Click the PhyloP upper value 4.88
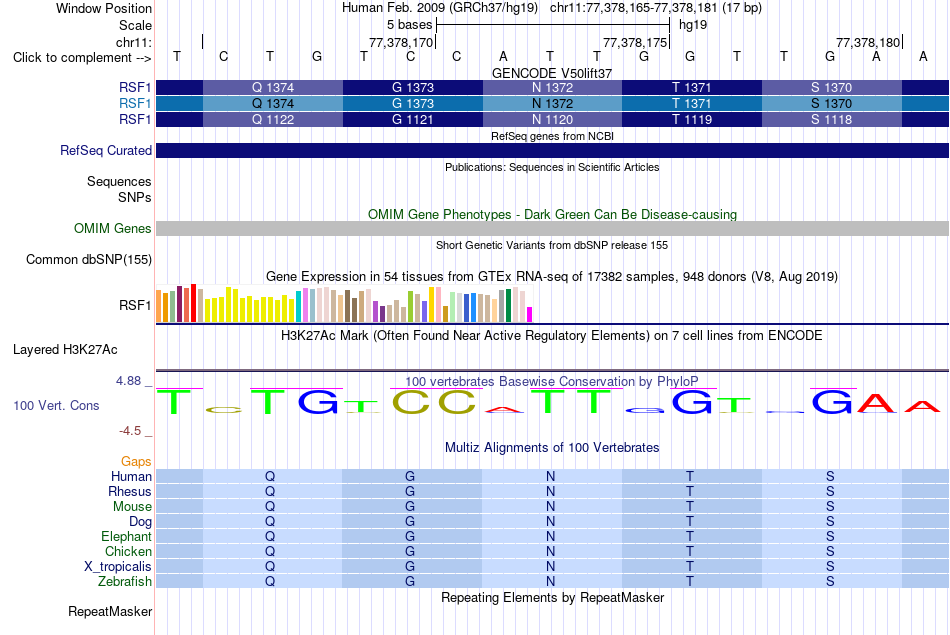Viewport: 950px width, 635px height. 128,381
